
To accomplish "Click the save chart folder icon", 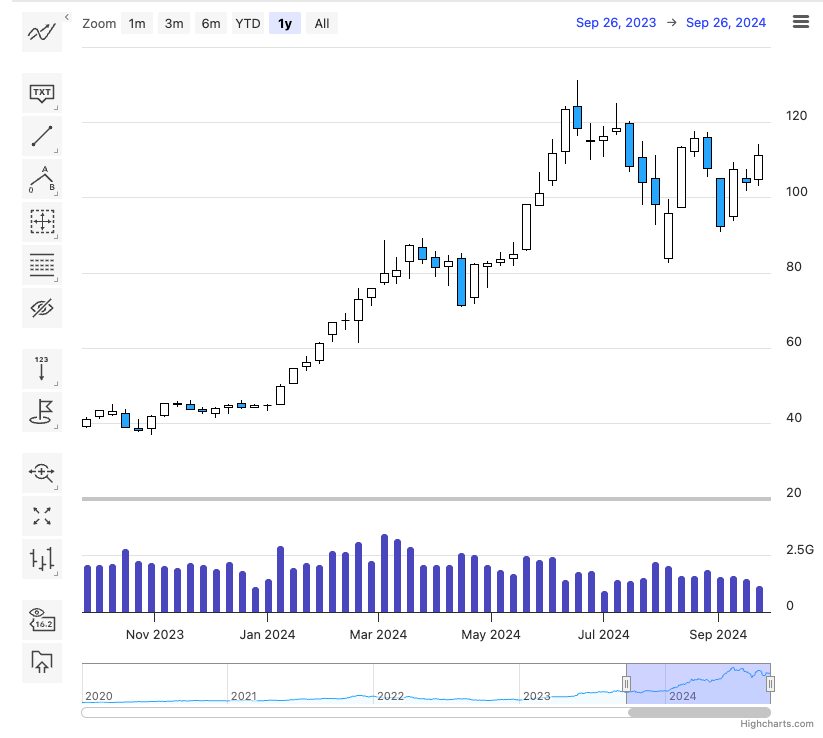I will click(42, 663).
